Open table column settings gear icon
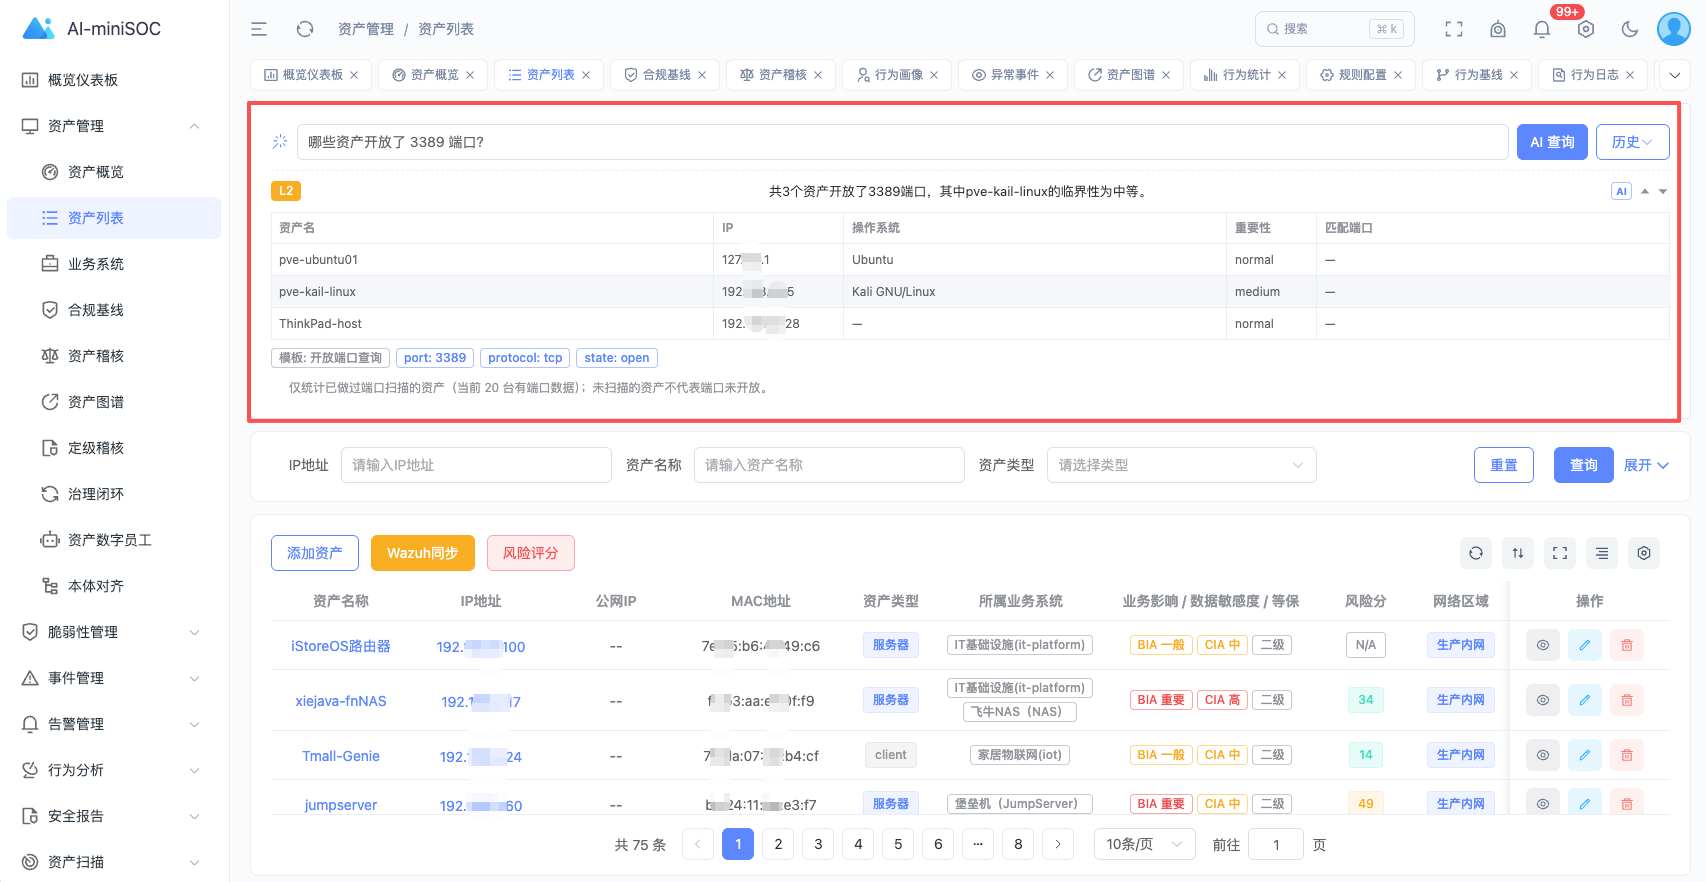The width and height of the screenshot is (1706, 882). pyautogui.click(x=1644, y=553)
